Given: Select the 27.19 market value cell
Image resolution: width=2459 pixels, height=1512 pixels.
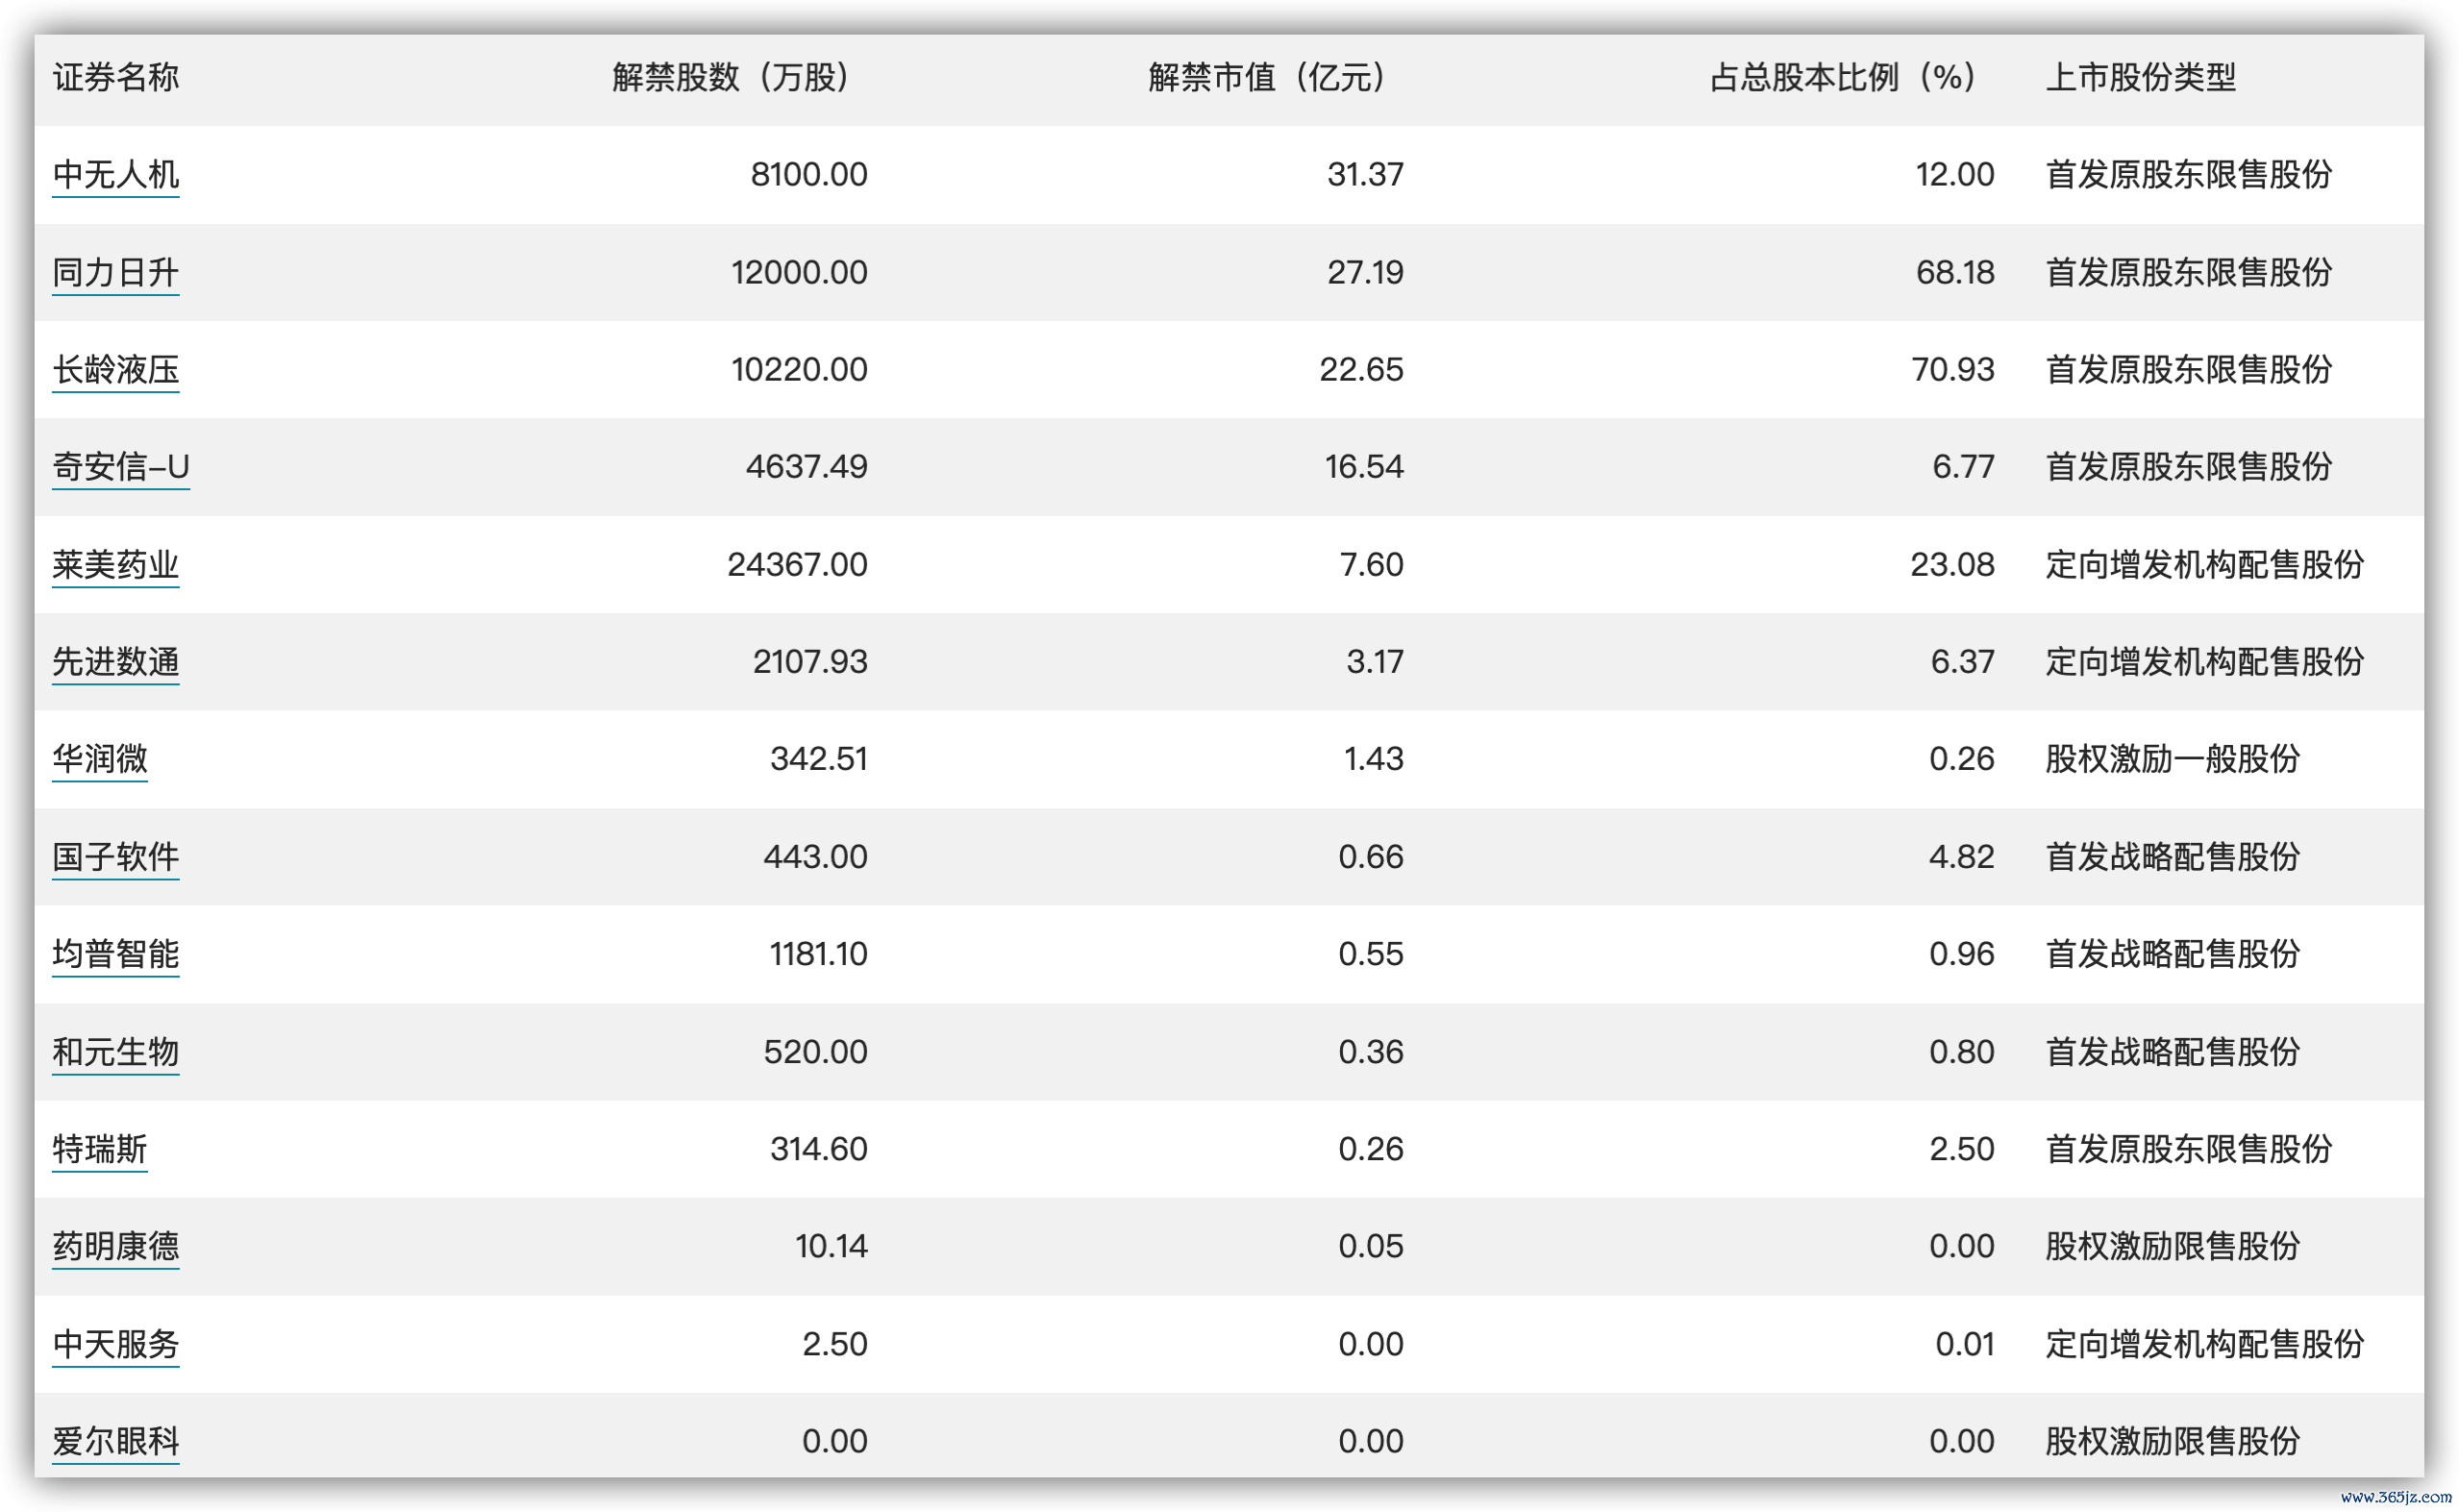Looking at the screenshot, I should point(1365,272).
